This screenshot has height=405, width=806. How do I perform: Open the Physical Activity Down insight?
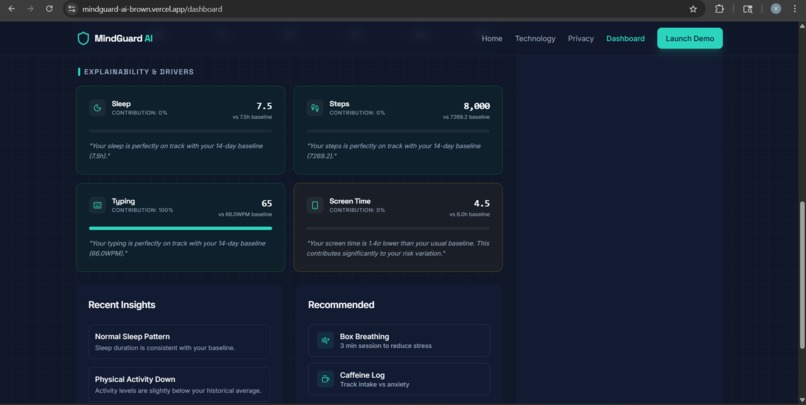tap(179, 384)
